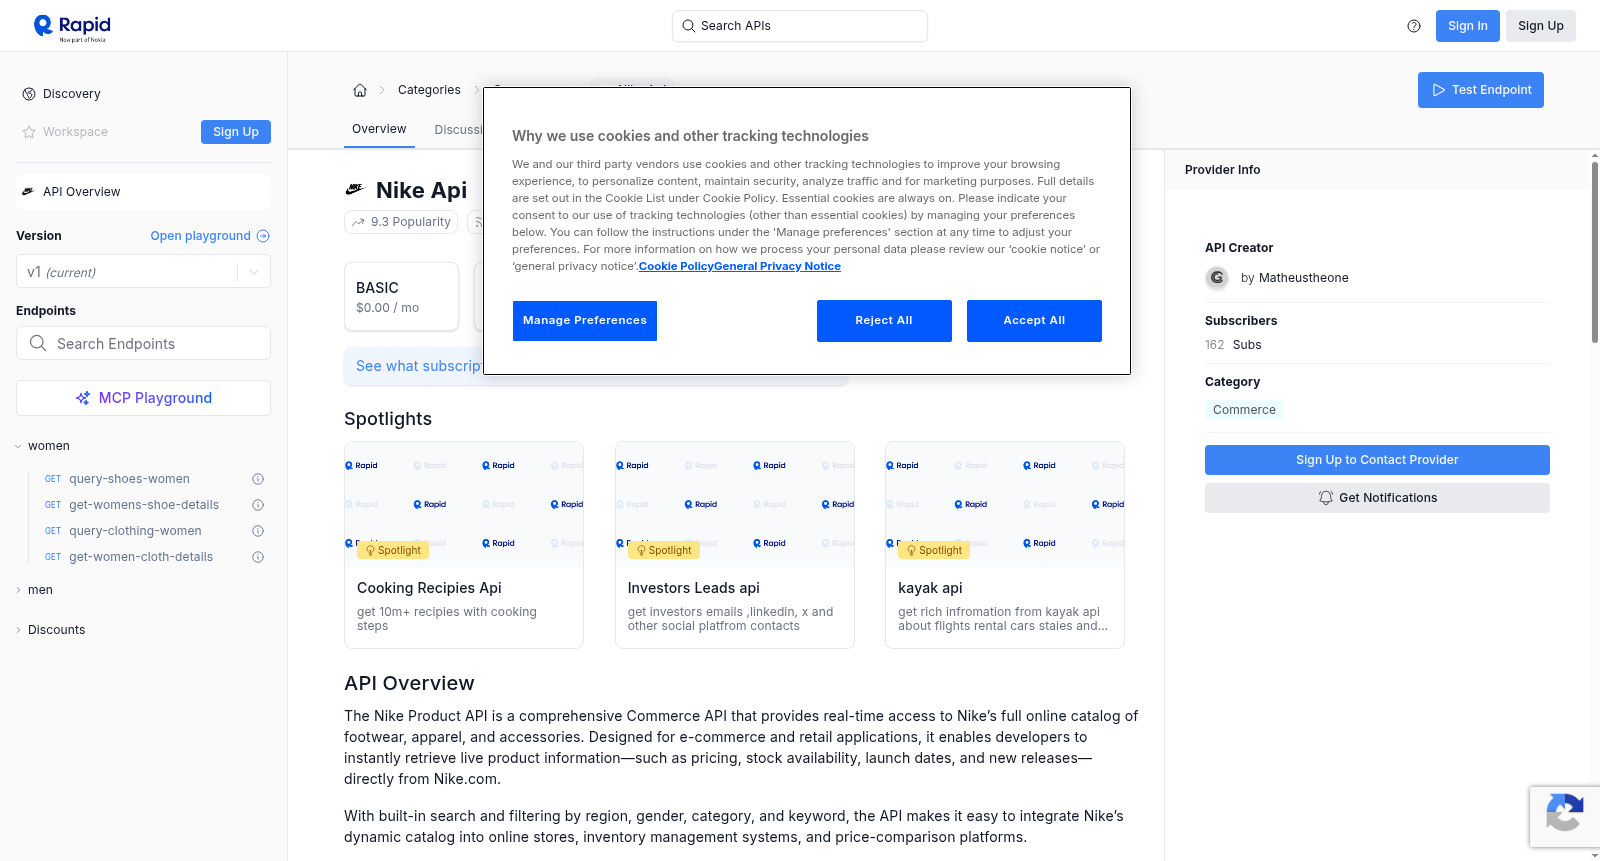
Task: Focus the Search Endpoints field
Action: pos(143,343)
